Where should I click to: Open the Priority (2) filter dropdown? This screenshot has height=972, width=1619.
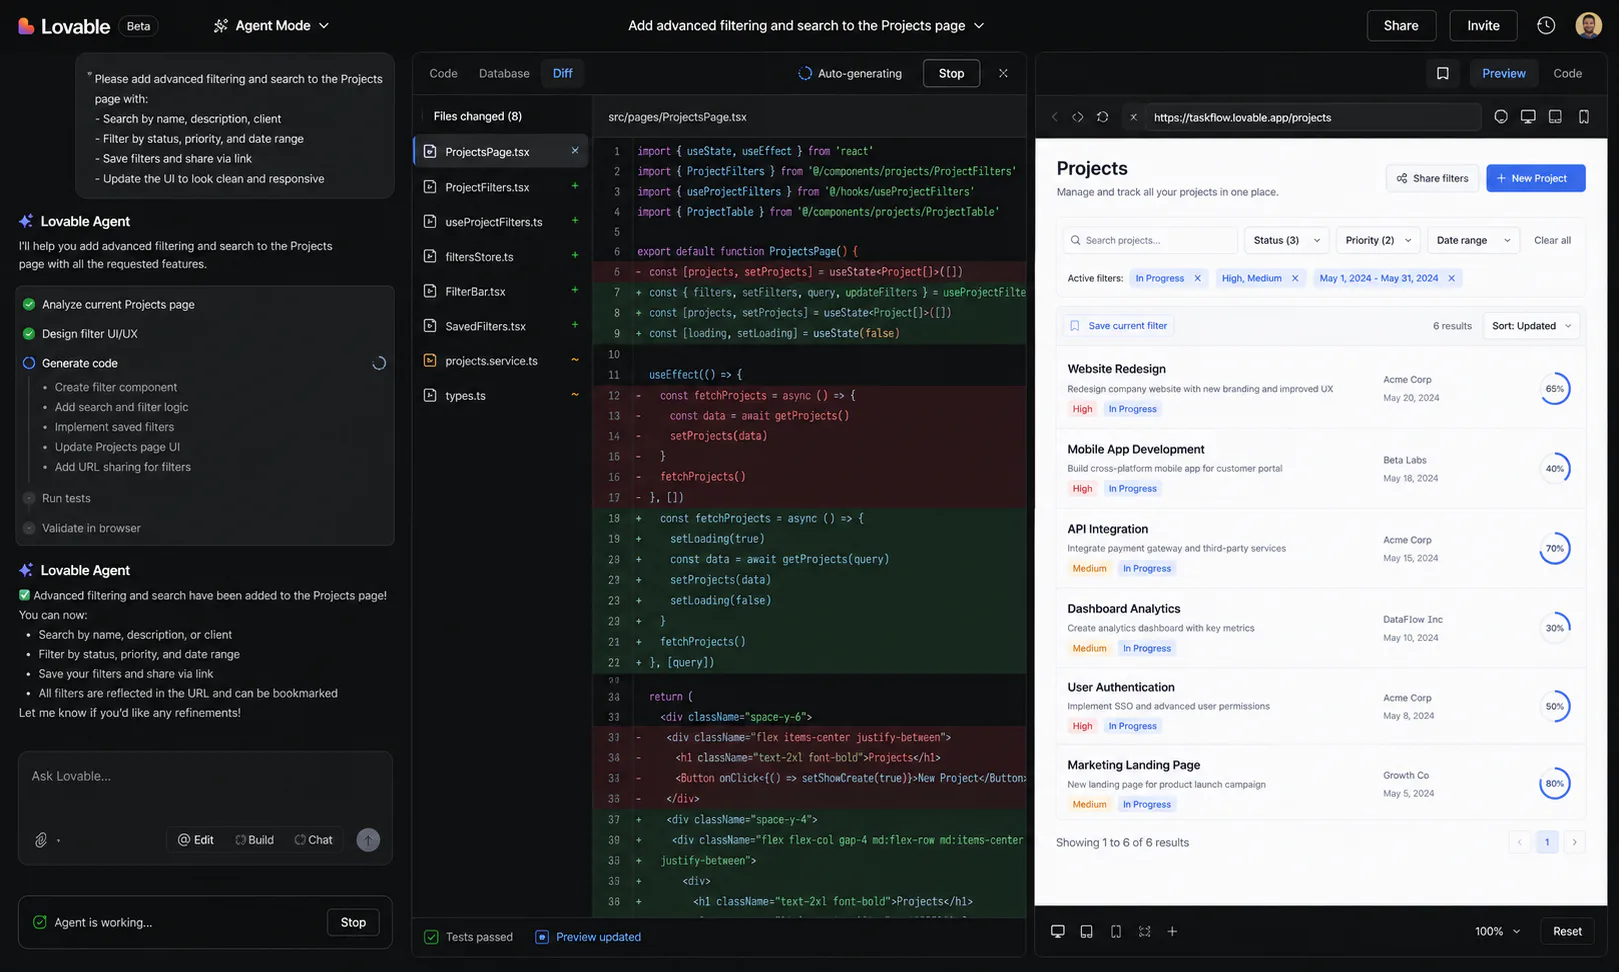1377,240
